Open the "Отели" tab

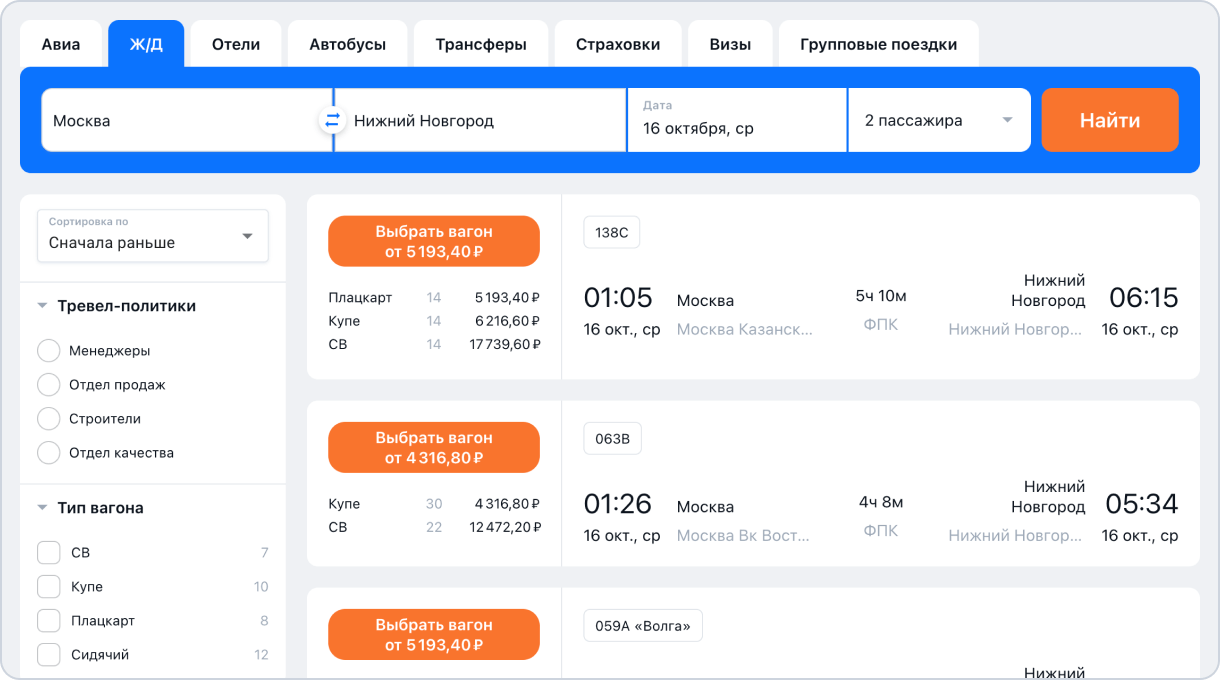236,44
